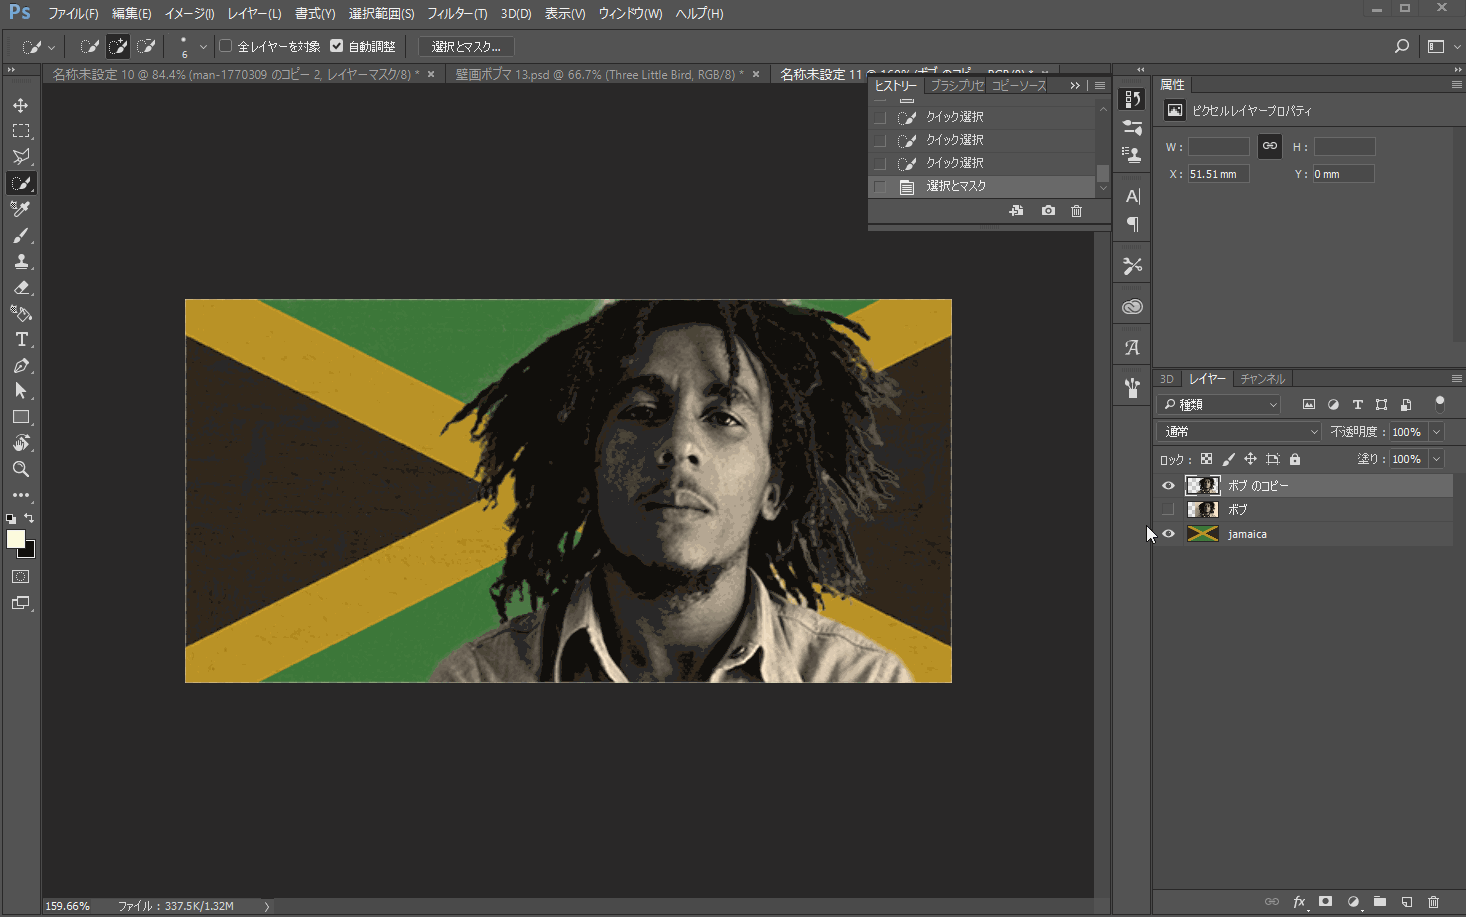Select the Brush tool in the toolbox
This screenshot has height=917, width=1466.
[21, 235]
